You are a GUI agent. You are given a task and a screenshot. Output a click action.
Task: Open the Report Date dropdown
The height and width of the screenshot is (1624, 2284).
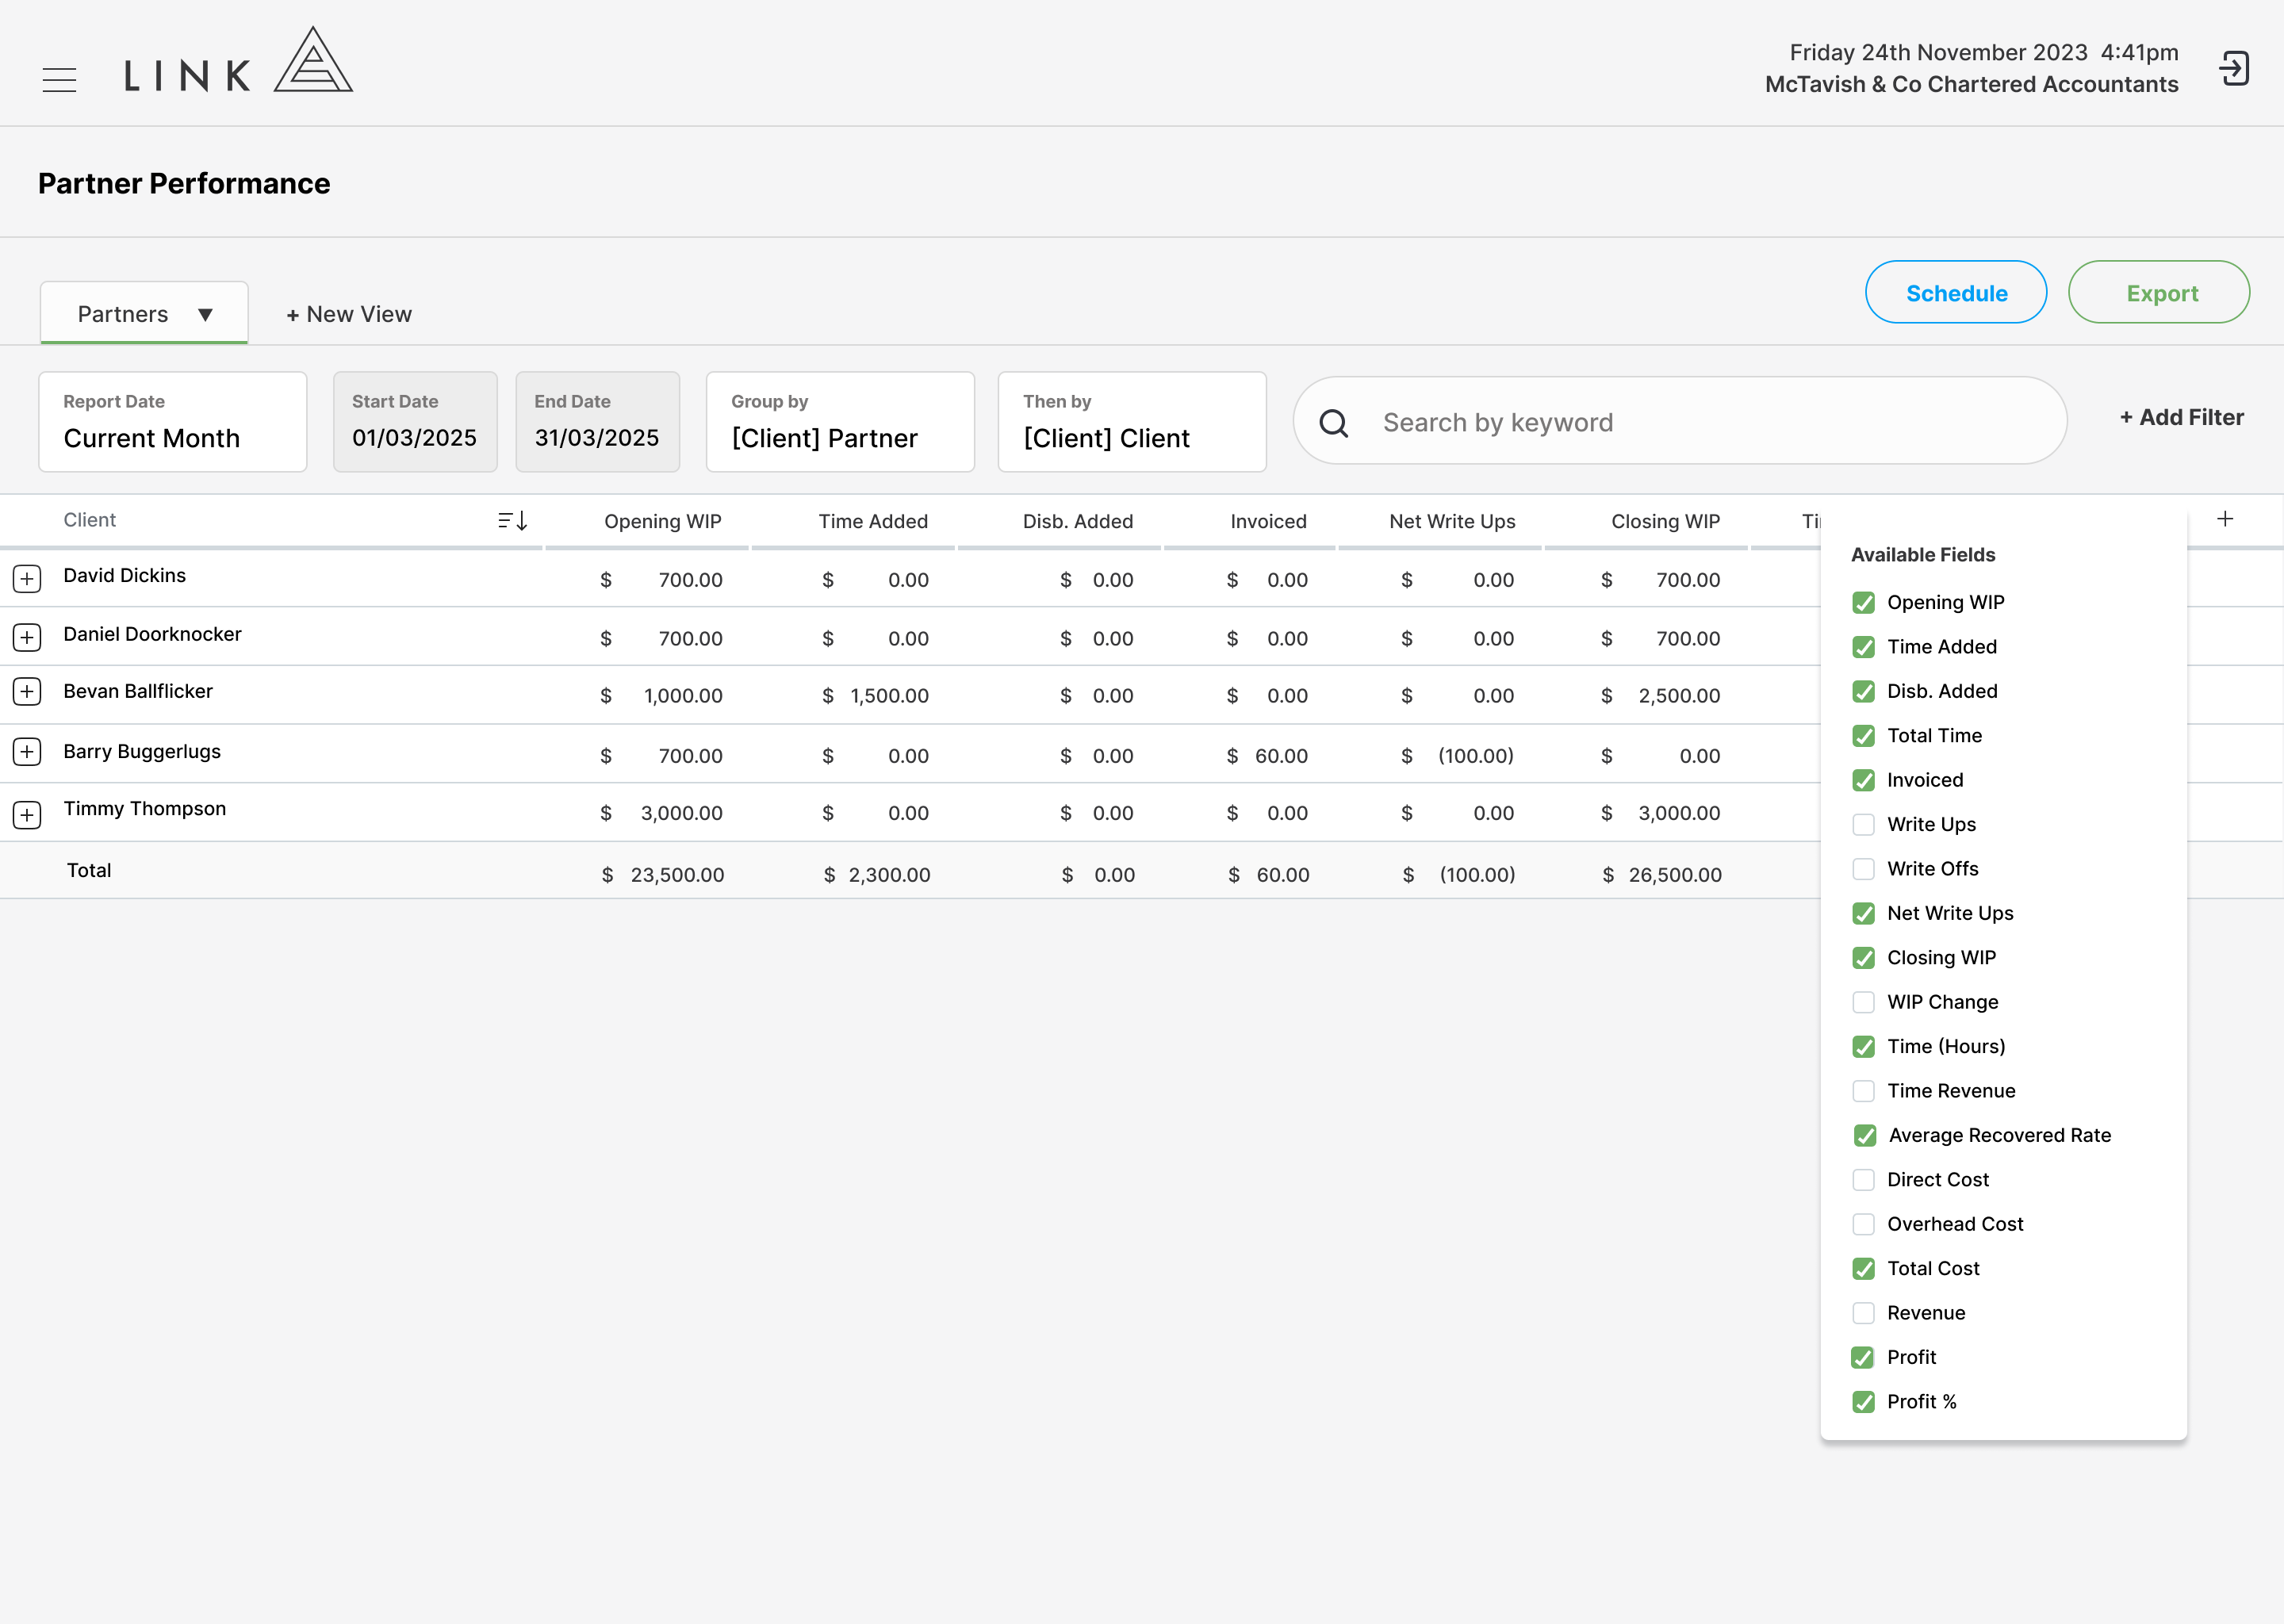[x=173, y=422]
